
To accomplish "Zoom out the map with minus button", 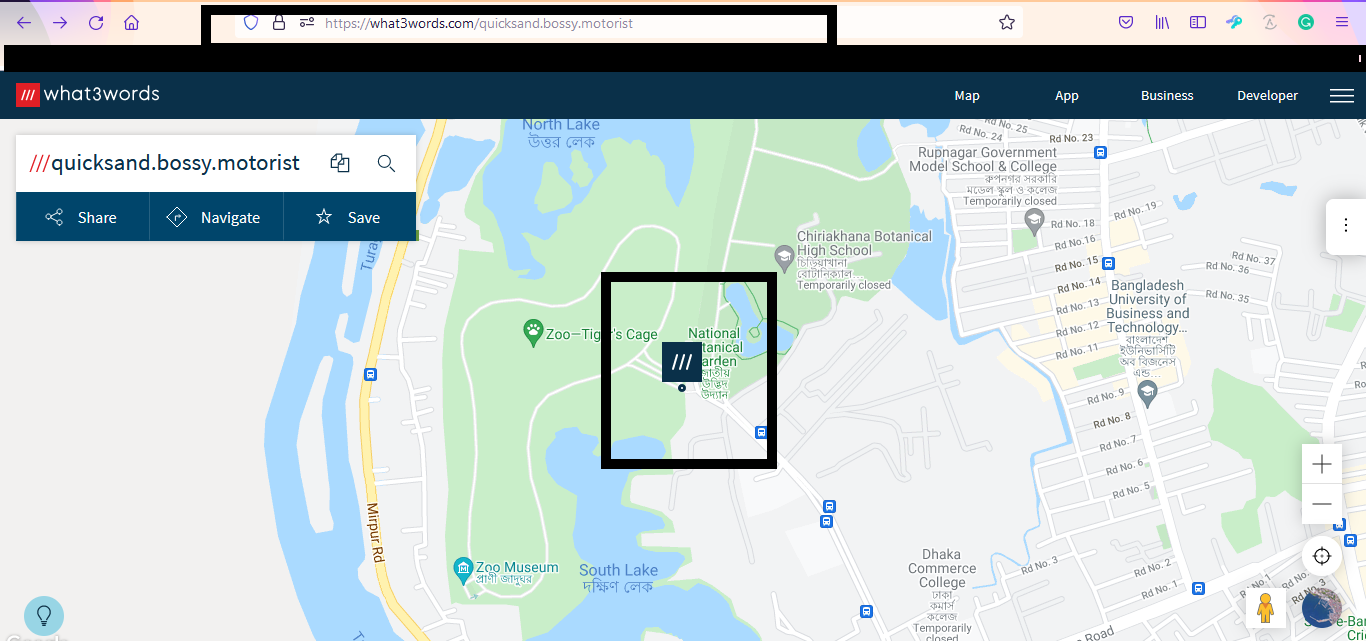I will [x=1322, y=504].
